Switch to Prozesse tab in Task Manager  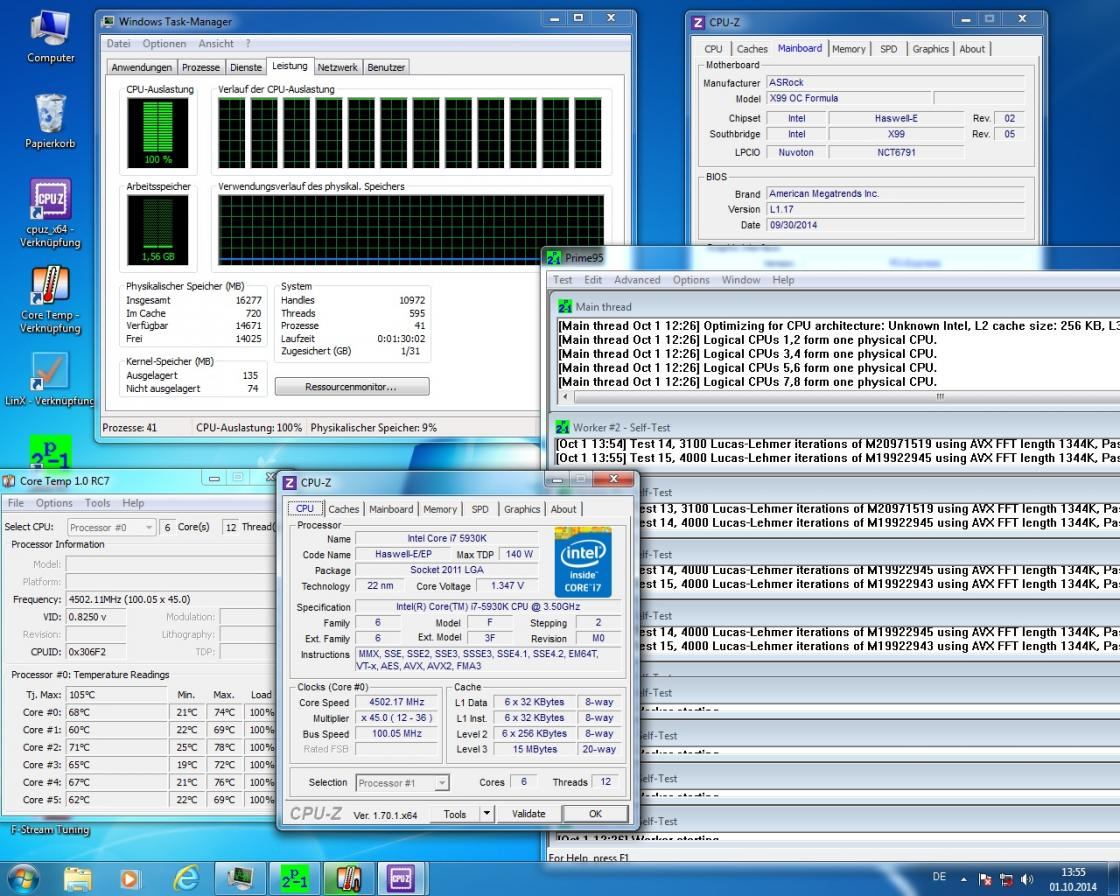[201, 67]
